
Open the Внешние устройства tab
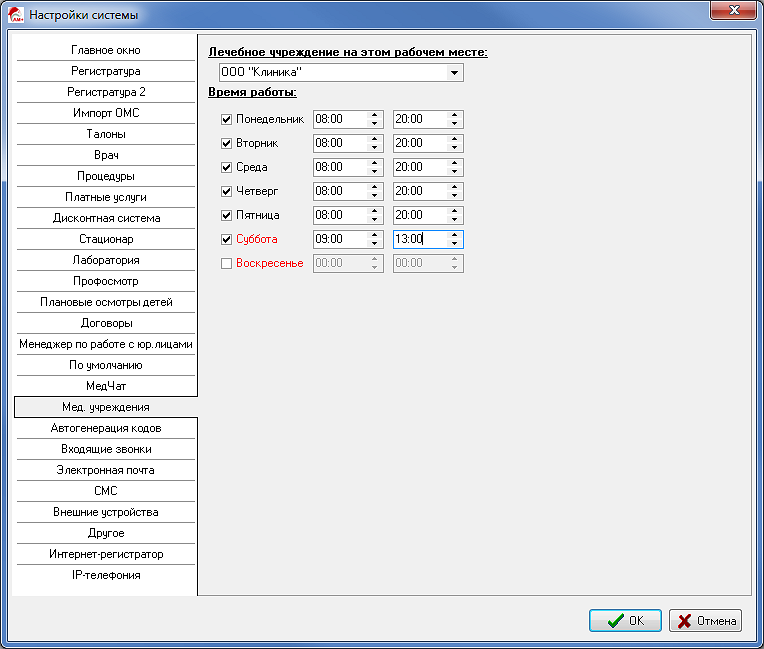pyautogui.click(x=106, y=512)
